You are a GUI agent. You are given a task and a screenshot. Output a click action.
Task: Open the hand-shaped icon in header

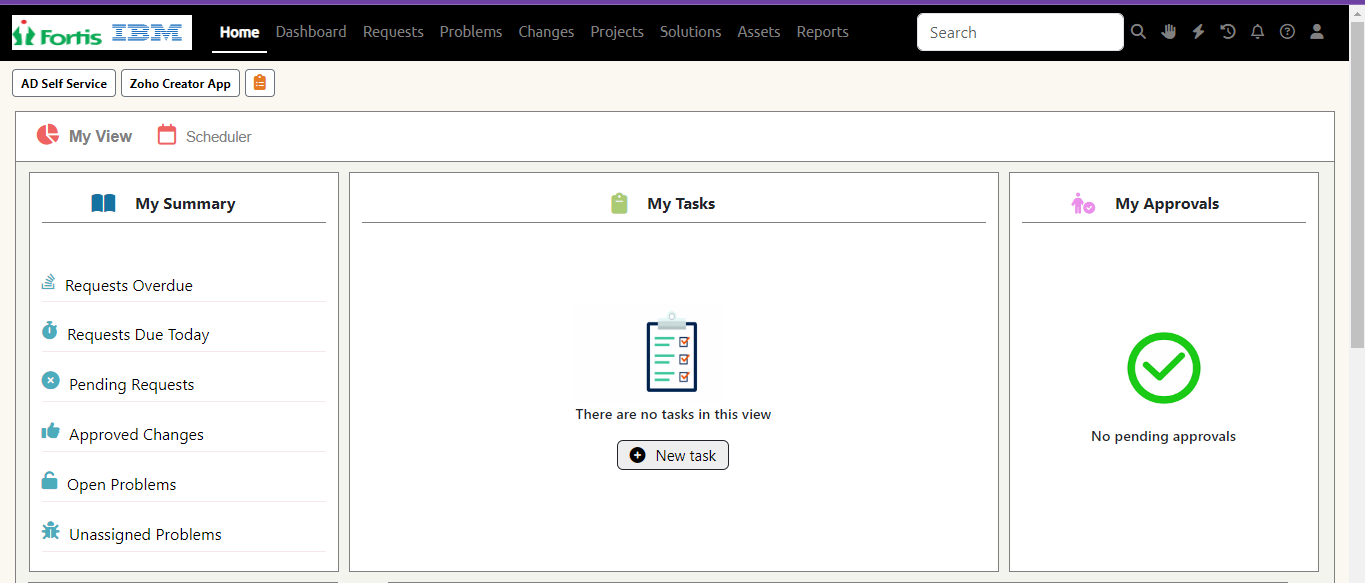pyautogui.click(x=1169, y=32)
